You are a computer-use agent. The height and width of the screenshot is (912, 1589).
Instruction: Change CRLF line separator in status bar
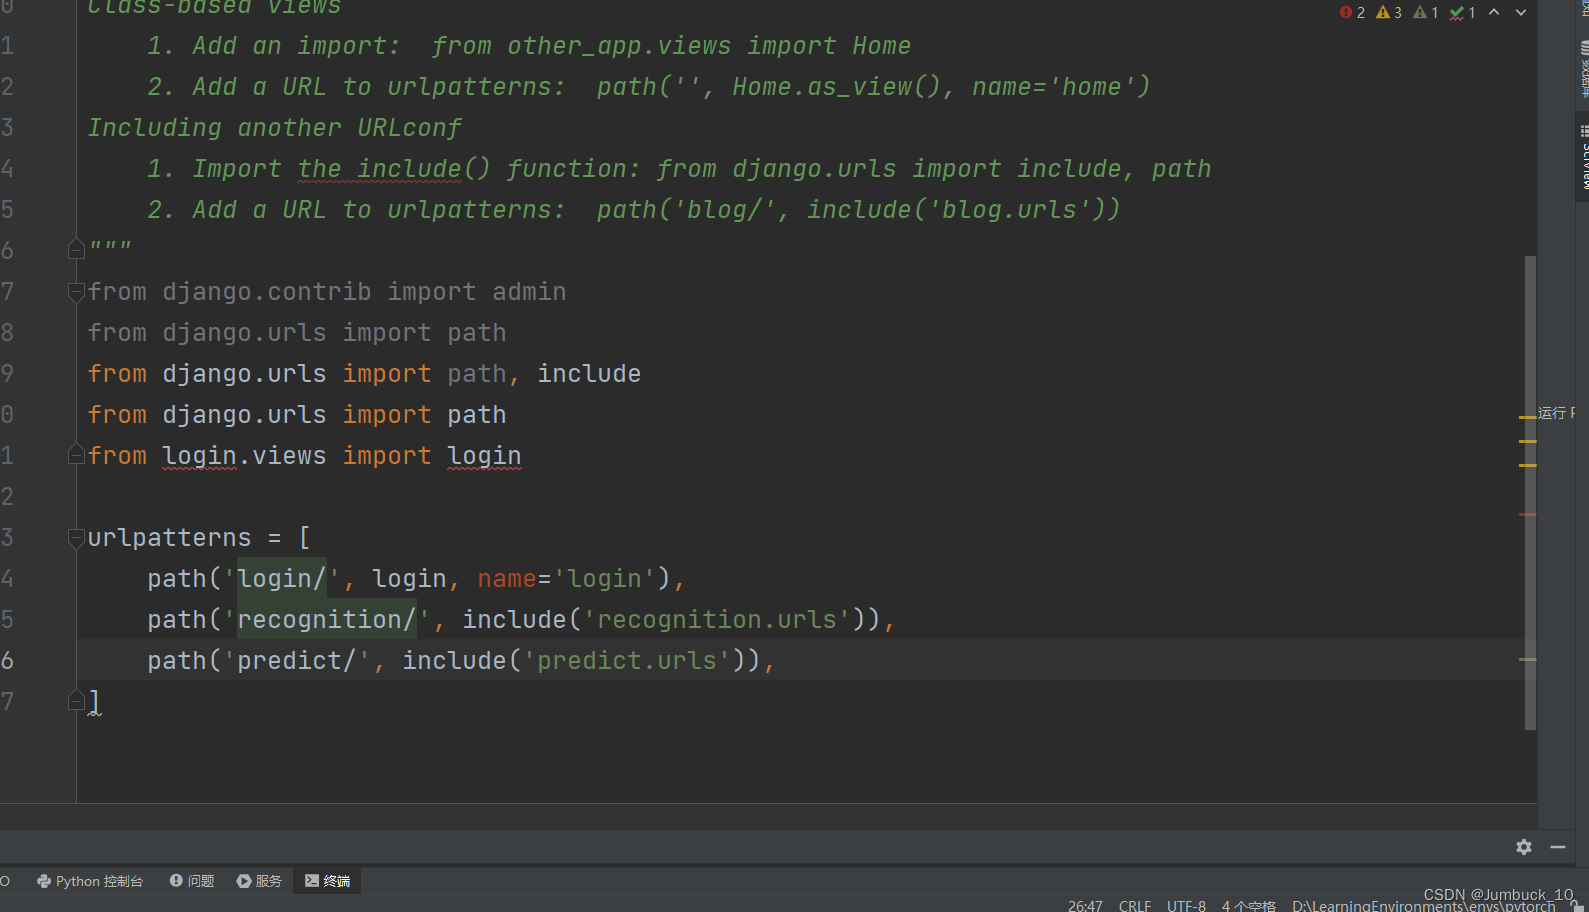pyautogui.click(x=1134, y=905)
